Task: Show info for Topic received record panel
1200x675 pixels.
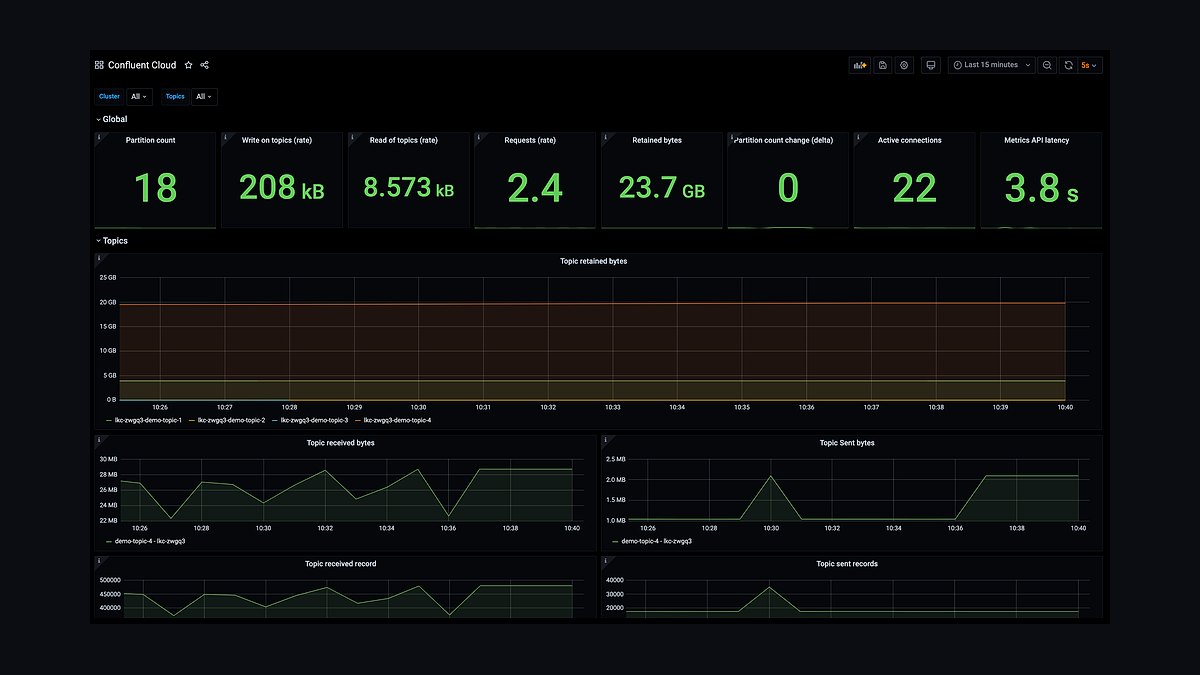Action: (x=99, y=561)
